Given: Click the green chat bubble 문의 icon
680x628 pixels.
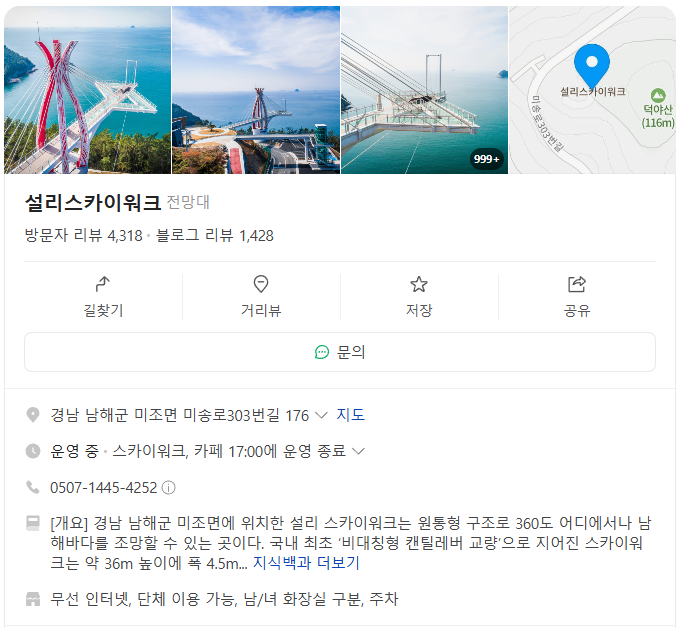Looking at the screenshot, I should pos(322,352).
